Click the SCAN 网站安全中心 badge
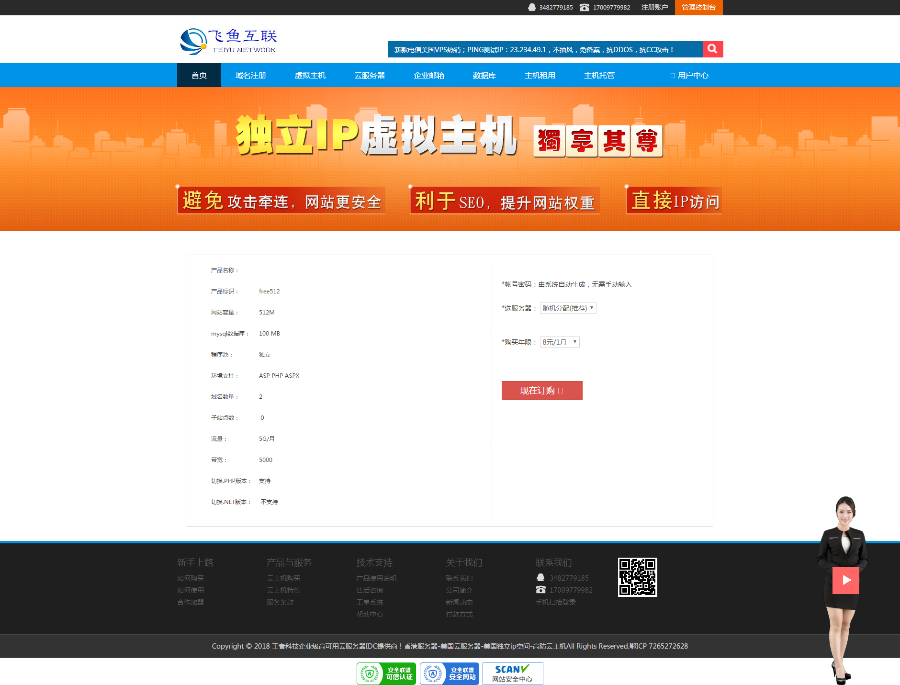The image size is (900, 685). [513, 673]
